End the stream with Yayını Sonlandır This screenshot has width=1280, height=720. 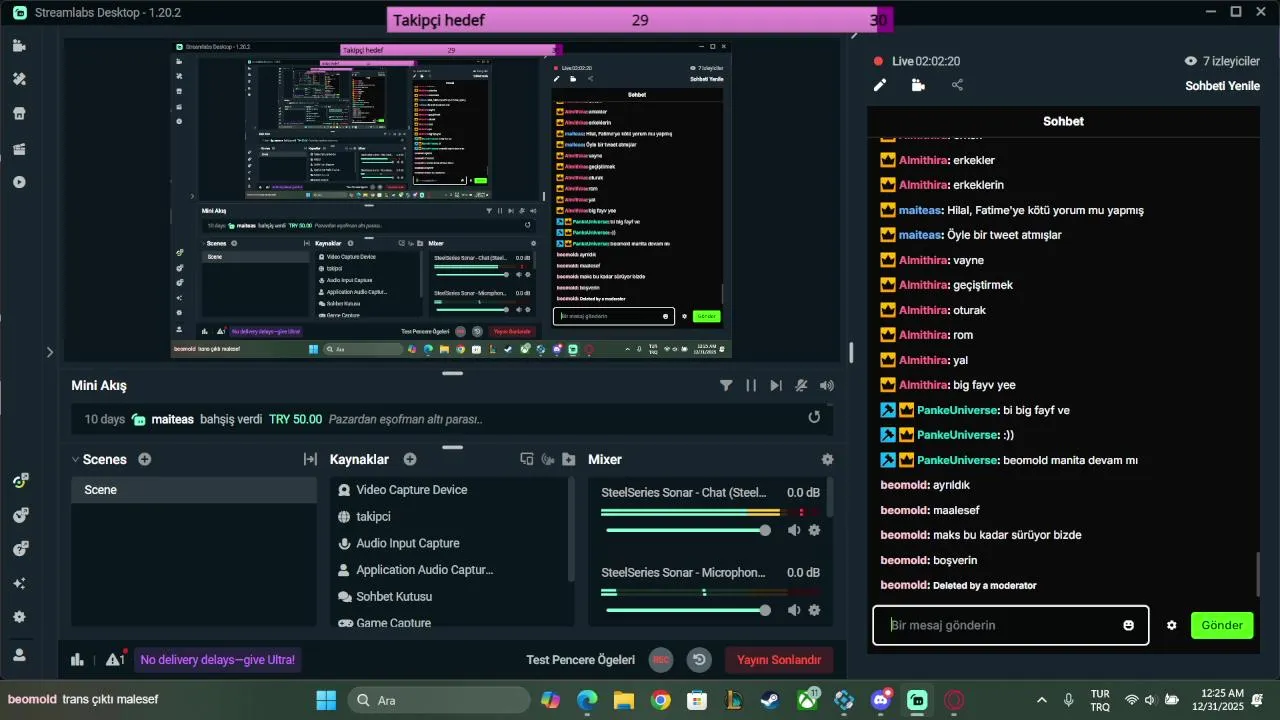tap(779, 659)
